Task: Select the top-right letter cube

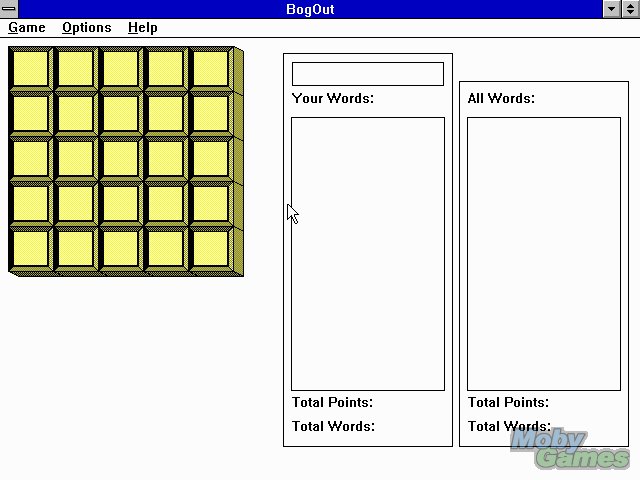Action: coord(210,68)
